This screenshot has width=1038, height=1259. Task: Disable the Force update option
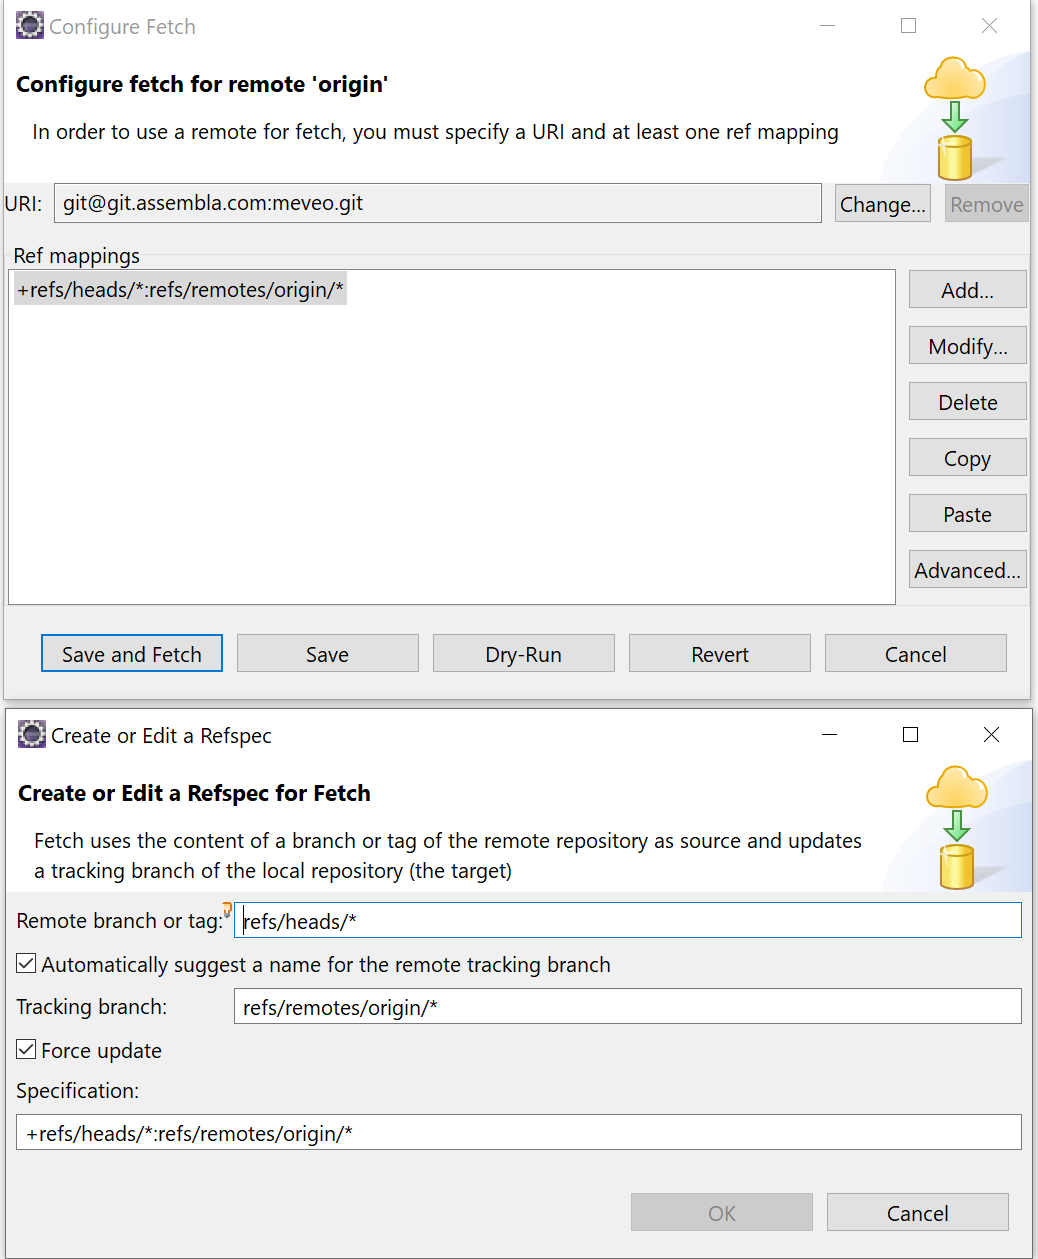click(x=25, y=1049)
